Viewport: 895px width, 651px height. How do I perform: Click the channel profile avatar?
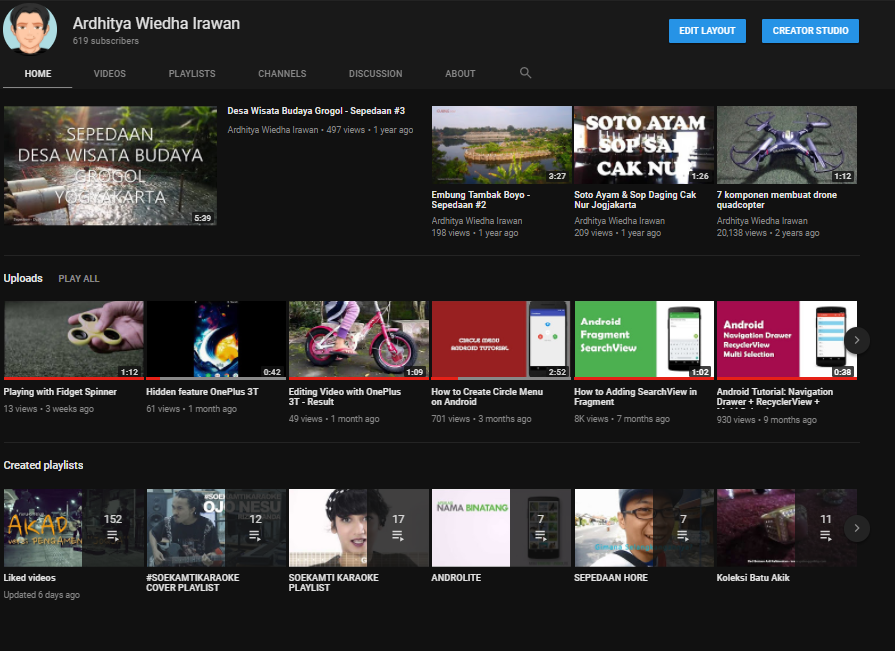coord(30,27)
